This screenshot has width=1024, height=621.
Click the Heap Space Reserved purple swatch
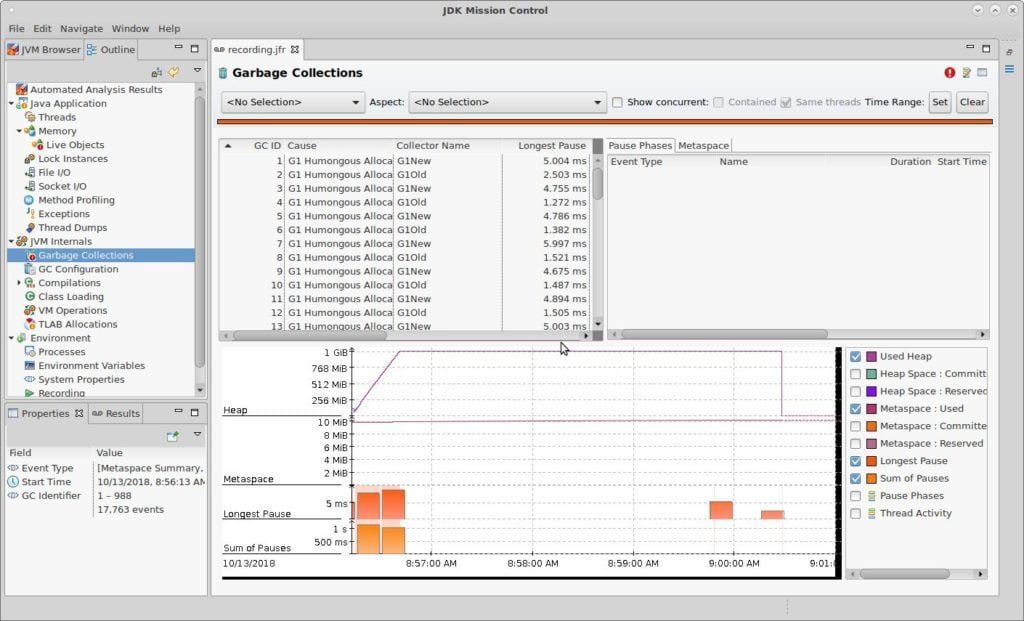871,391
